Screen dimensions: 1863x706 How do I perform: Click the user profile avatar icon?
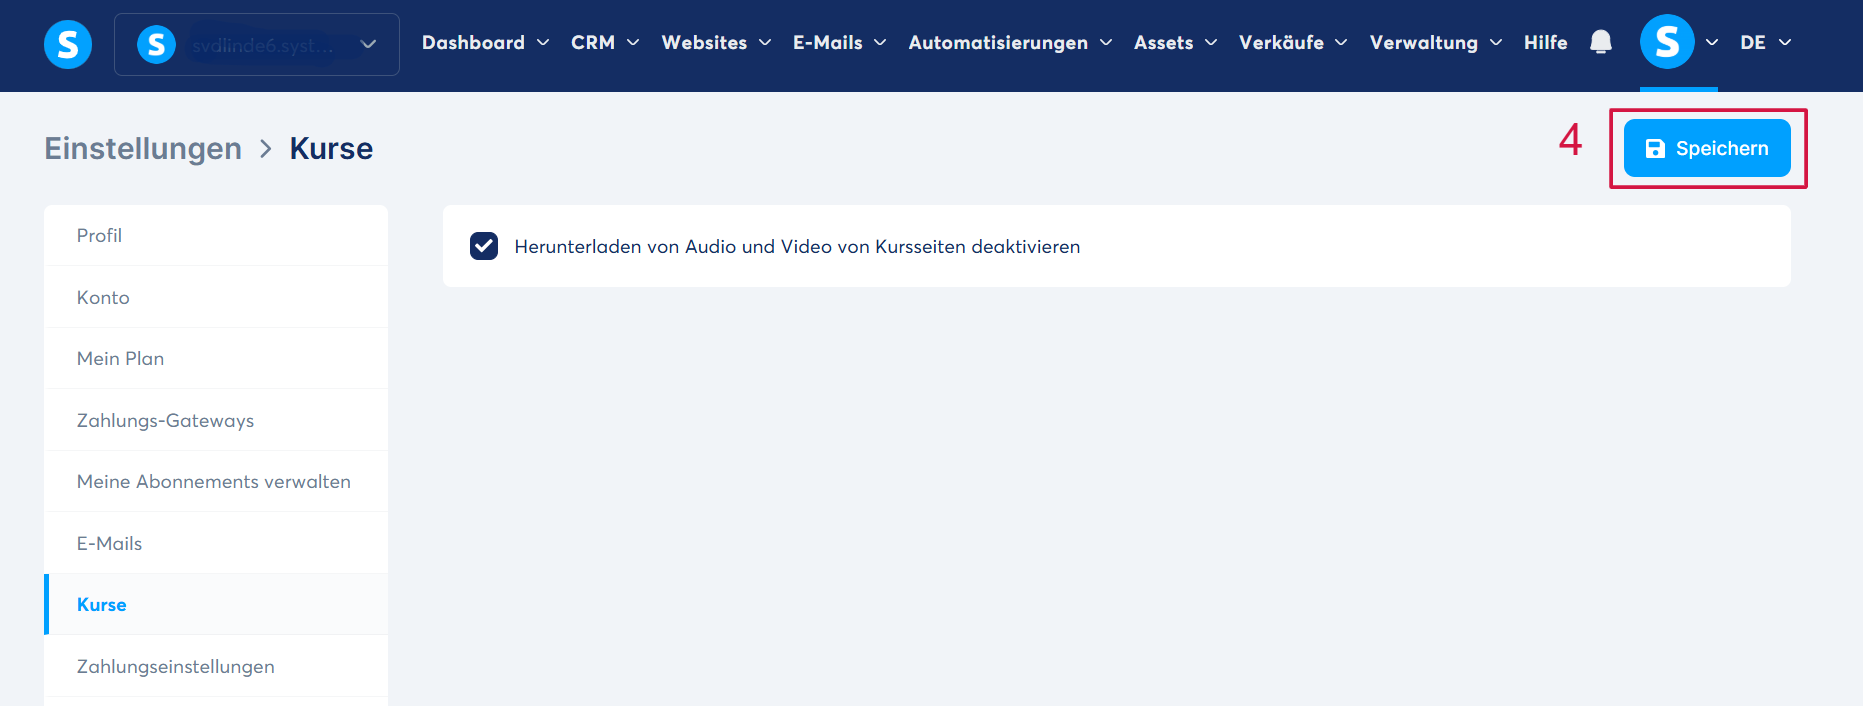point(1667,42)
